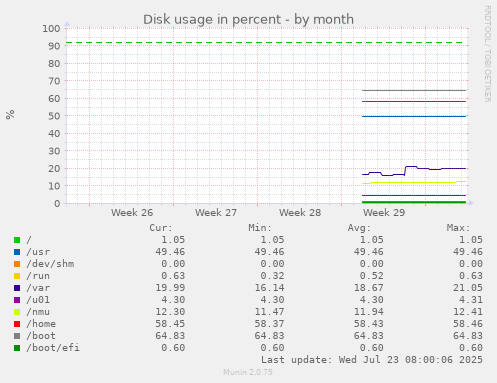Click the Week 29 axis label
The width and height of the screenshot is (497, 383).
point(384,213)
